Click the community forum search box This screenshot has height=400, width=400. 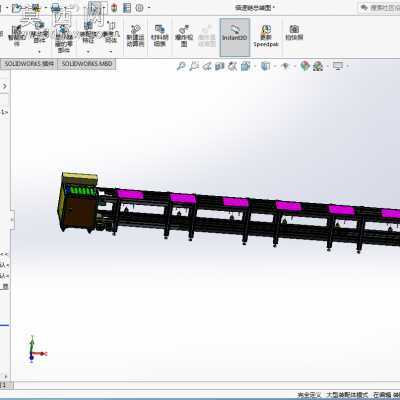(x=379, y=8)
